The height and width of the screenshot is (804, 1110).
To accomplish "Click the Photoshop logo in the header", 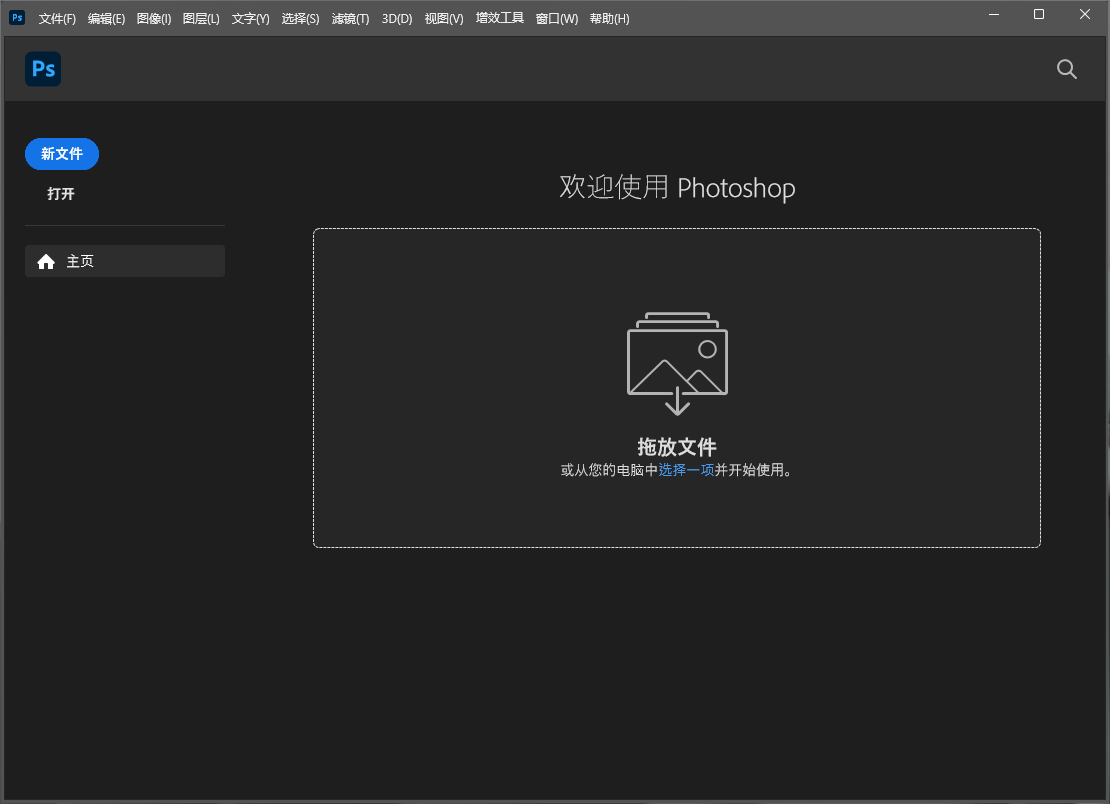I will pos(43,69).
